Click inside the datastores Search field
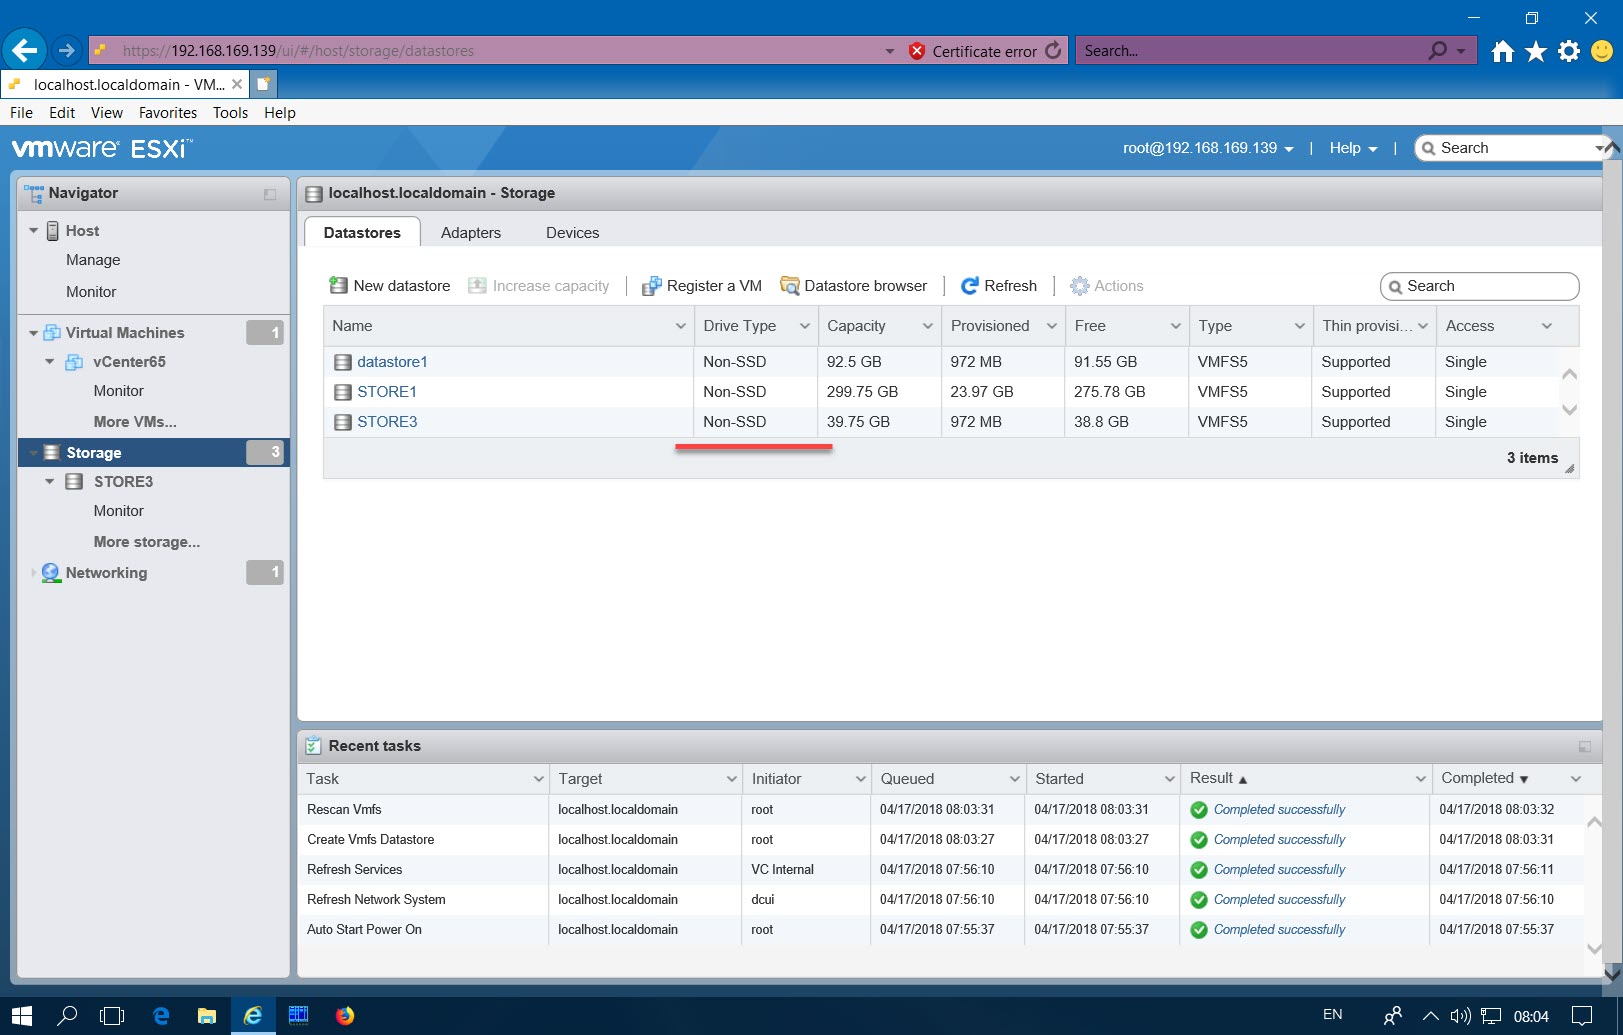Viewport: 1623px width, 1035px height. (1480, 285)
